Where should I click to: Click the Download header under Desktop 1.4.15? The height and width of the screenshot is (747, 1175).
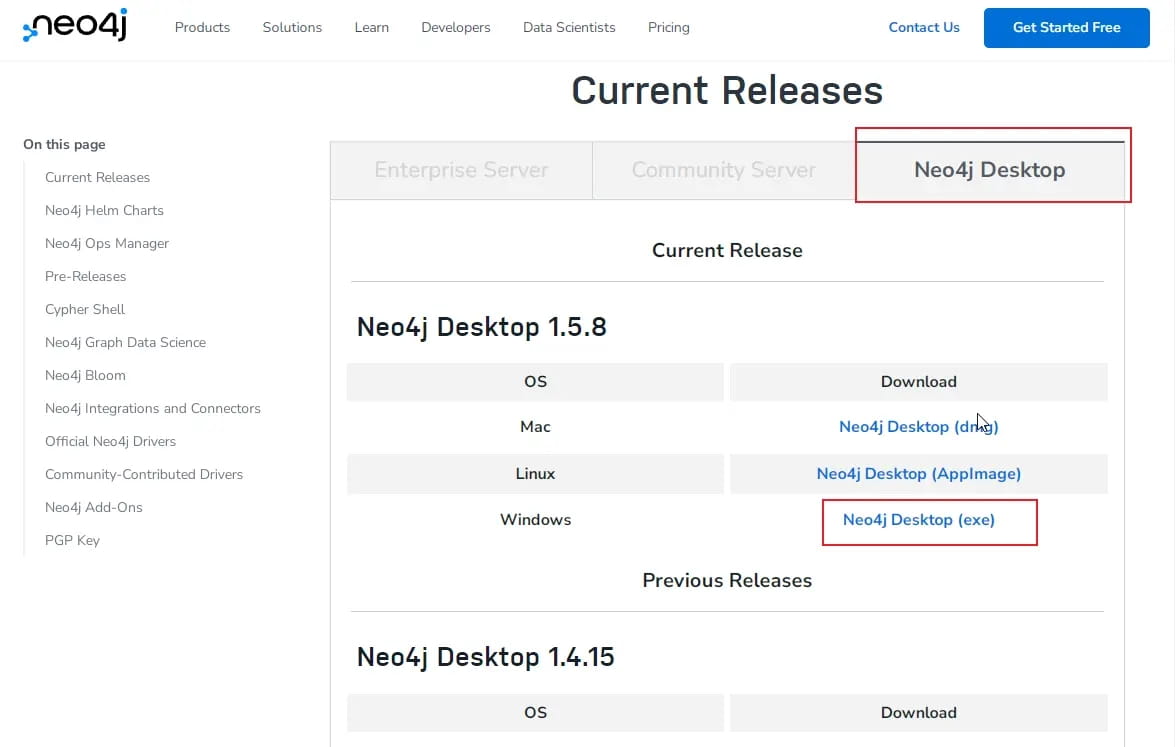pyautogui.click(x=919, y=713)
